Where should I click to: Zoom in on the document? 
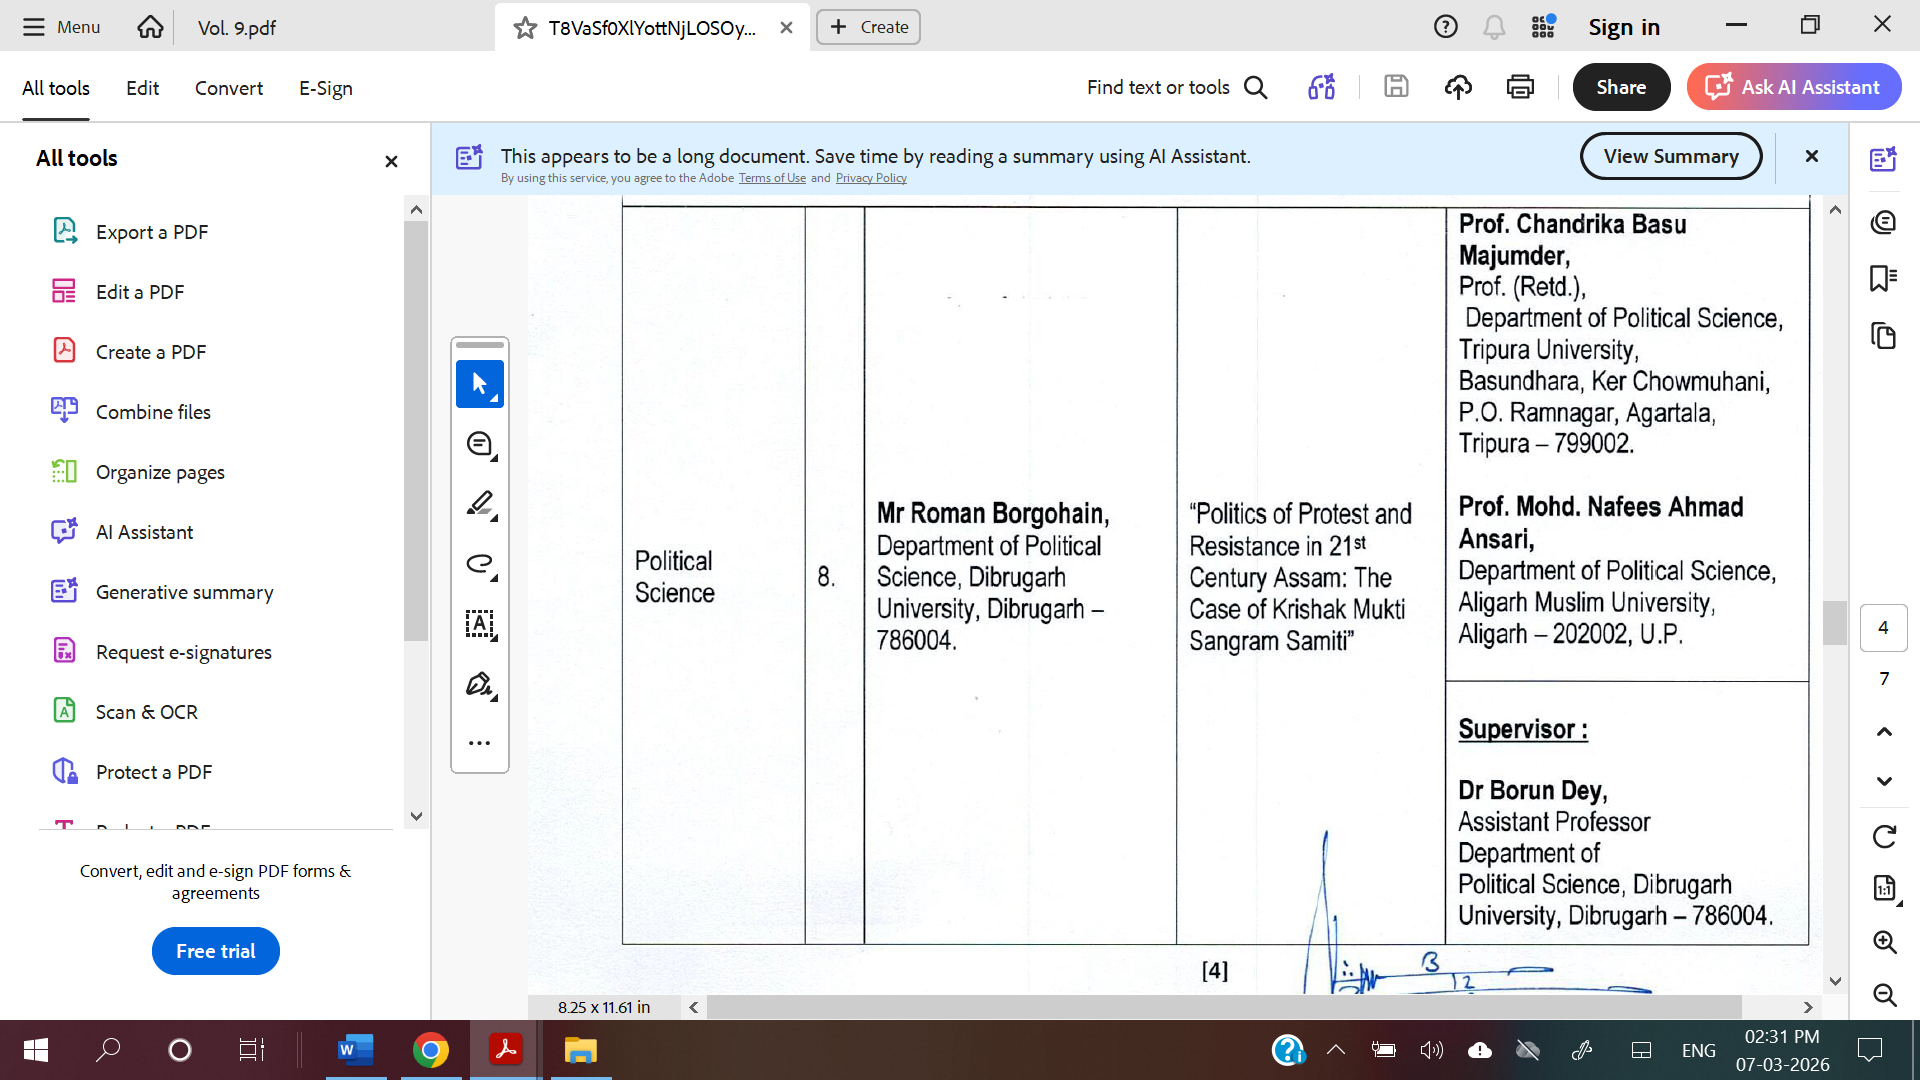pyautogui.click(x=1884, y=941)
